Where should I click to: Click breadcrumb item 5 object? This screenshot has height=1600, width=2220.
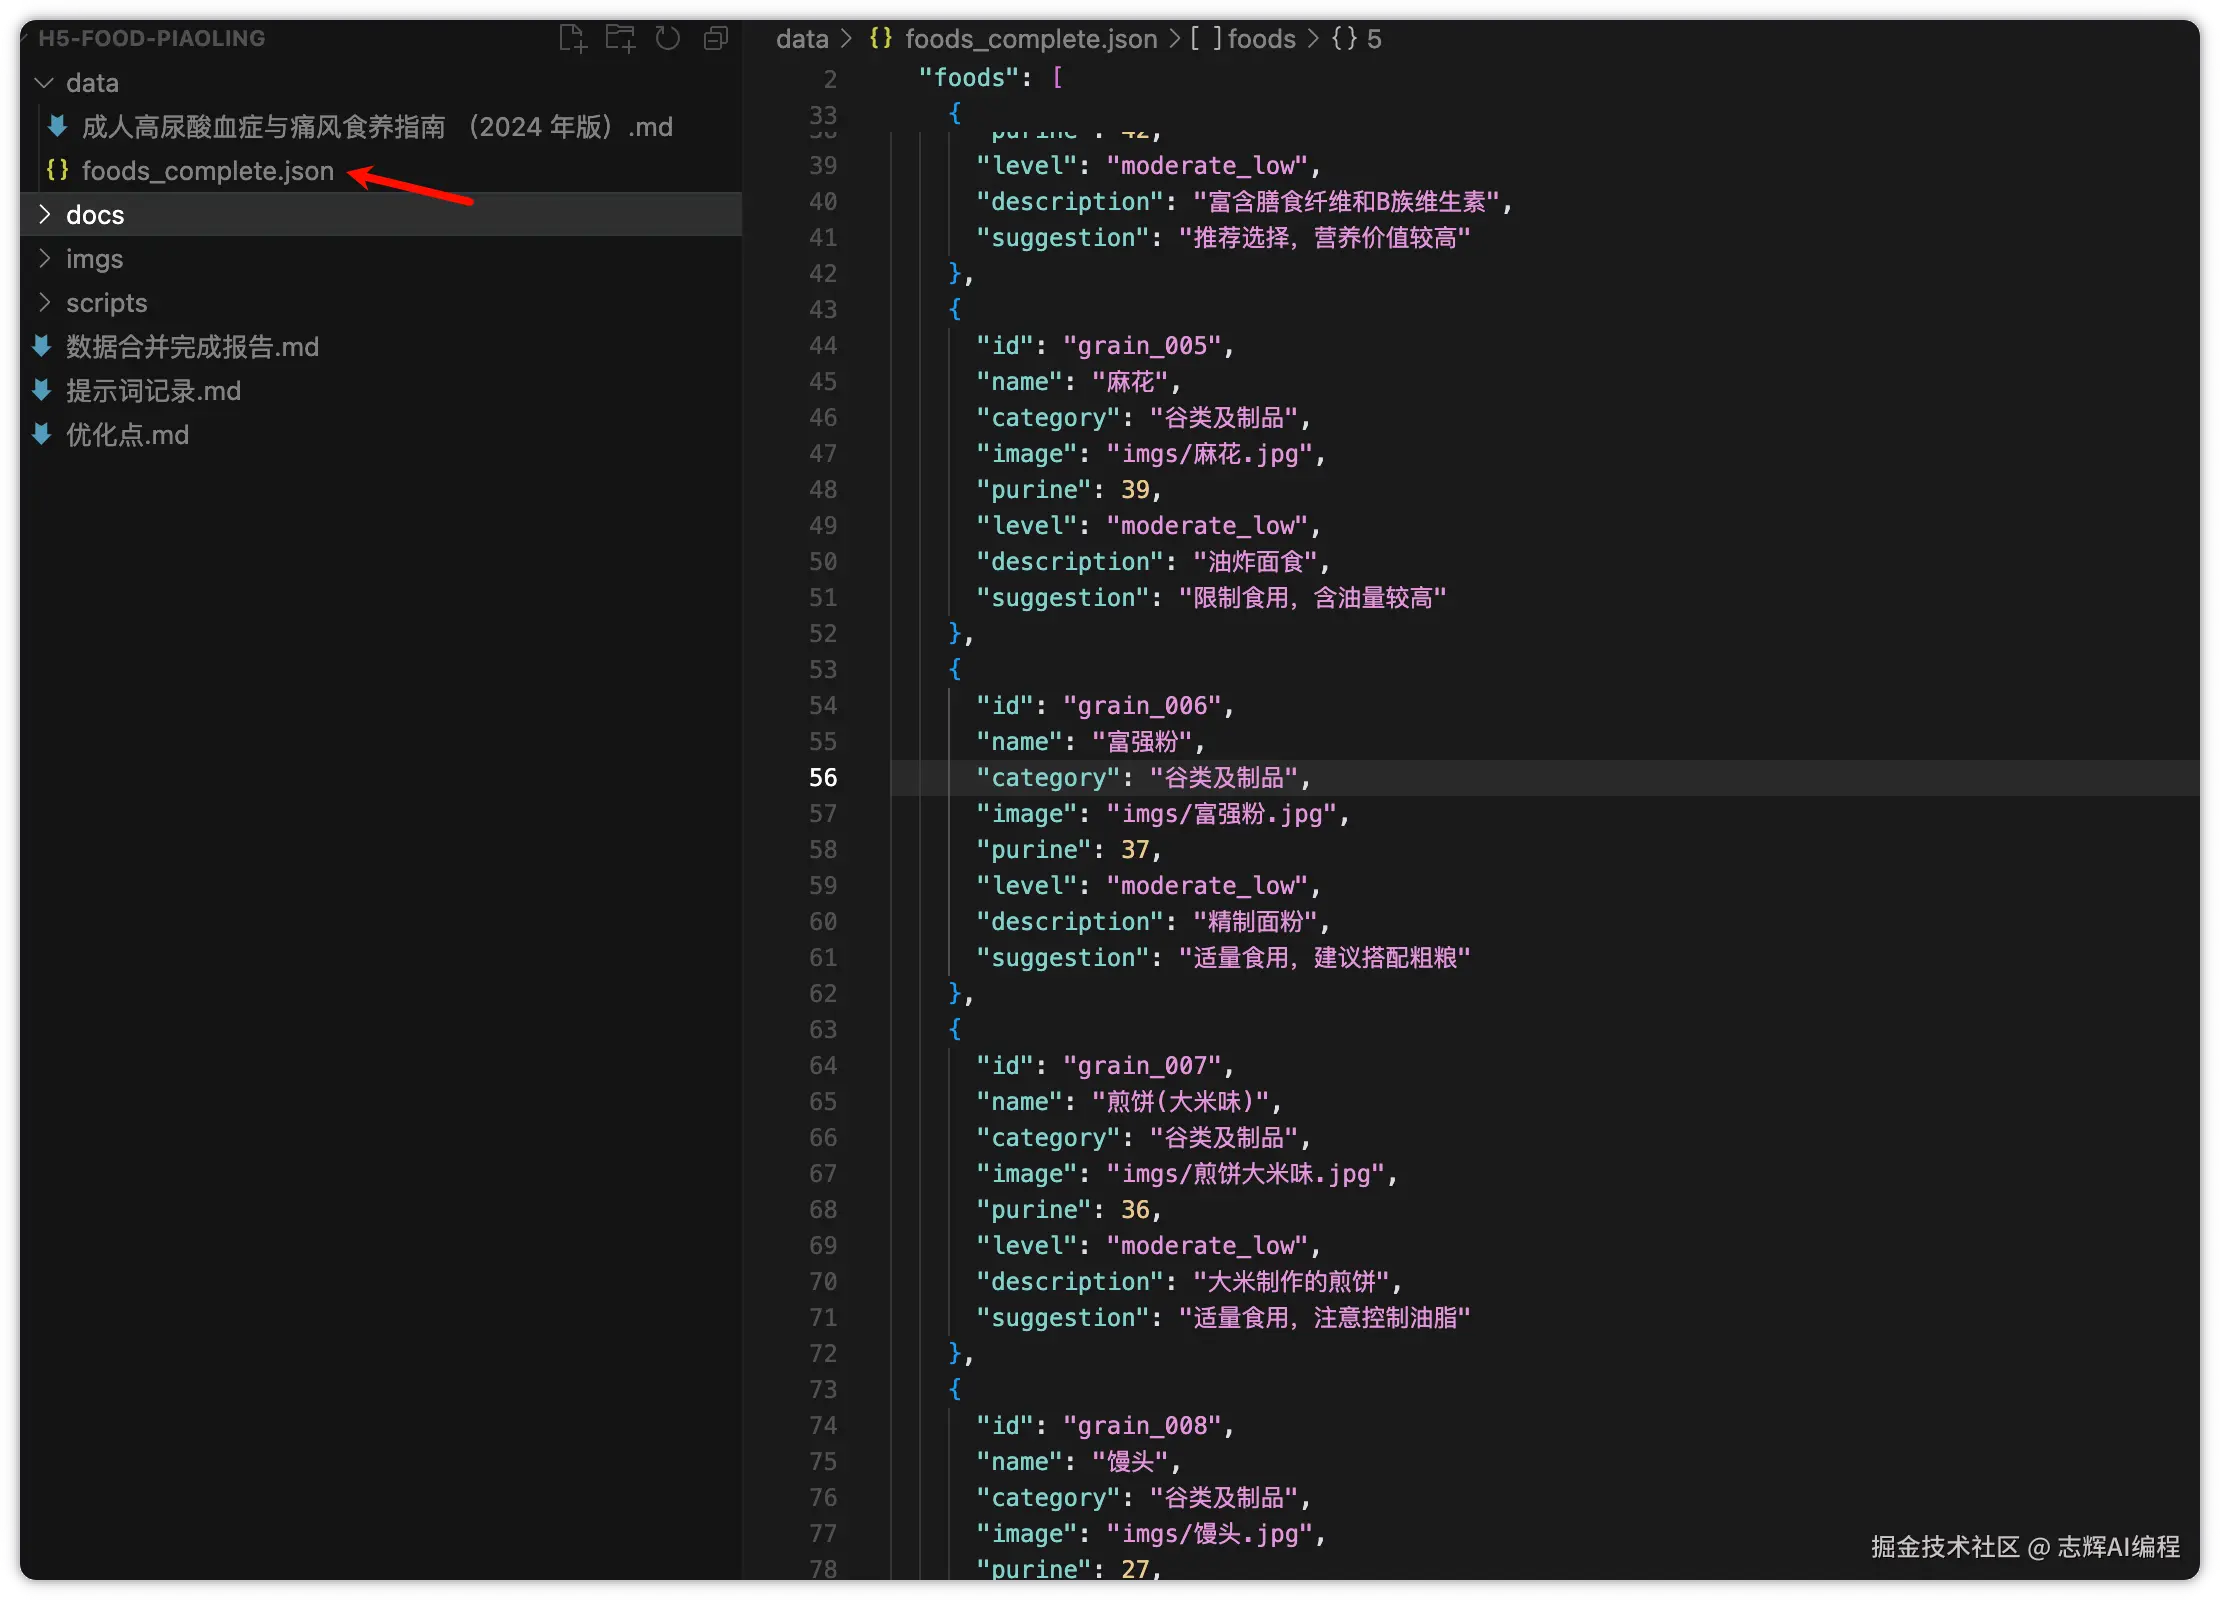(x=1360, y=39)
